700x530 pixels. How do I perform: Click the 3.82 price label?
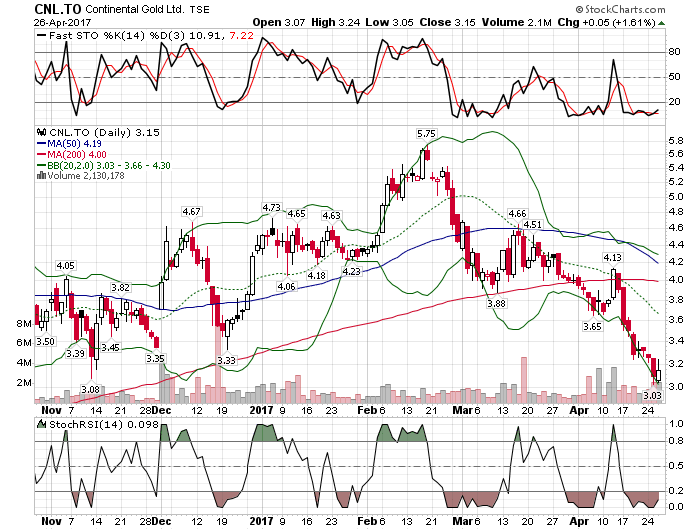click(121, 288)
